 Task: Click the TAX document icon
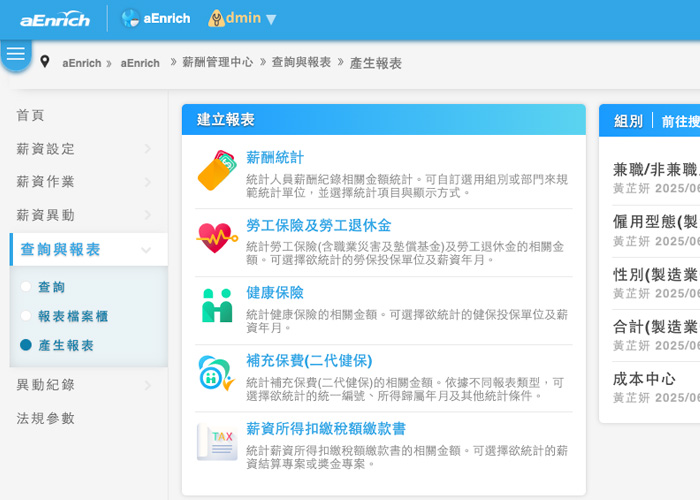[x=217, y=442]
